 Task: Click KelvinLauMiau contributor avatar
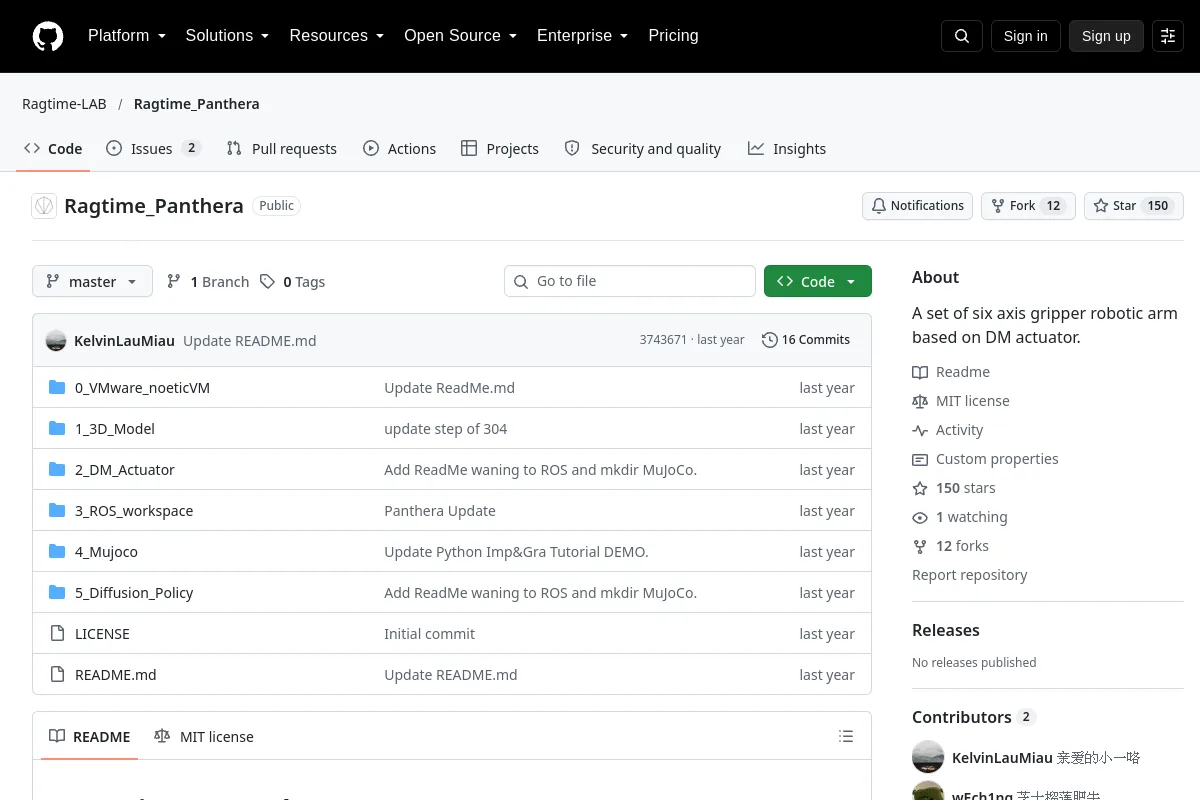(928, 757)
